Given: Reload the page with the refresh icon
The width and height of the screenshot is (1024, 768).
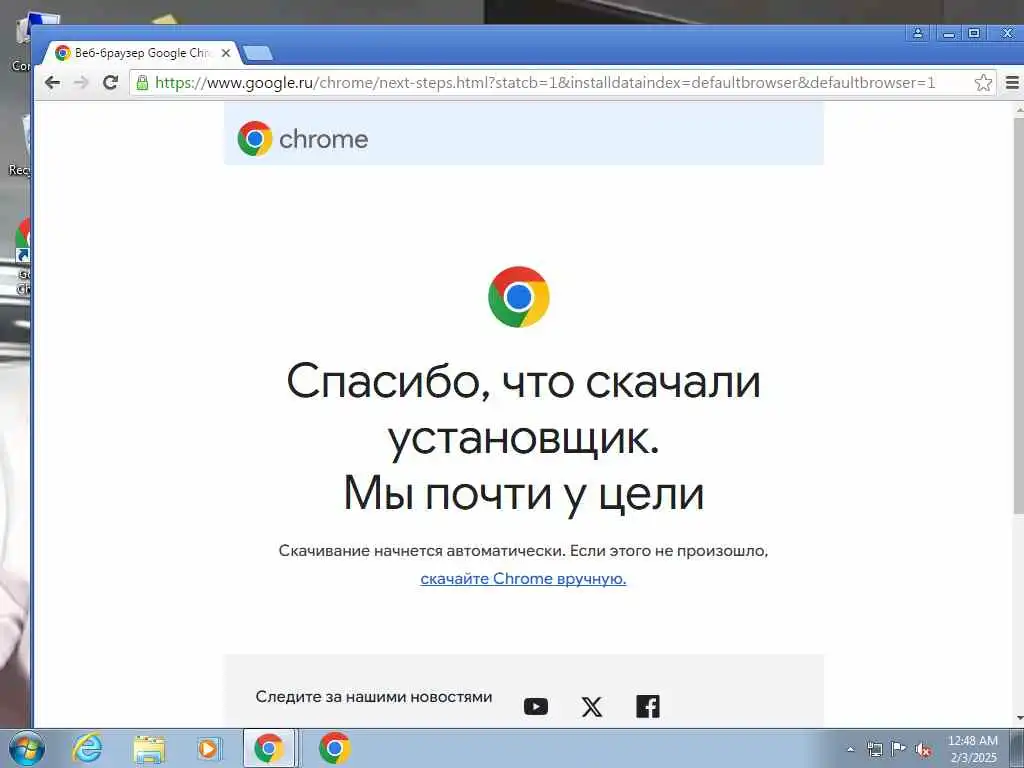Looking at the screenshot, I should [x=110, y=82].
